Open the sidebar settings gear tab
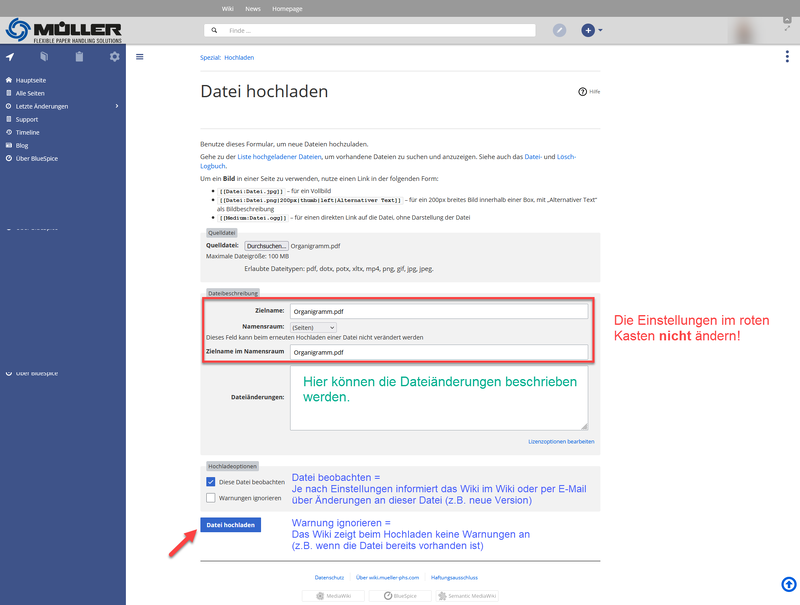 point(114,57)
